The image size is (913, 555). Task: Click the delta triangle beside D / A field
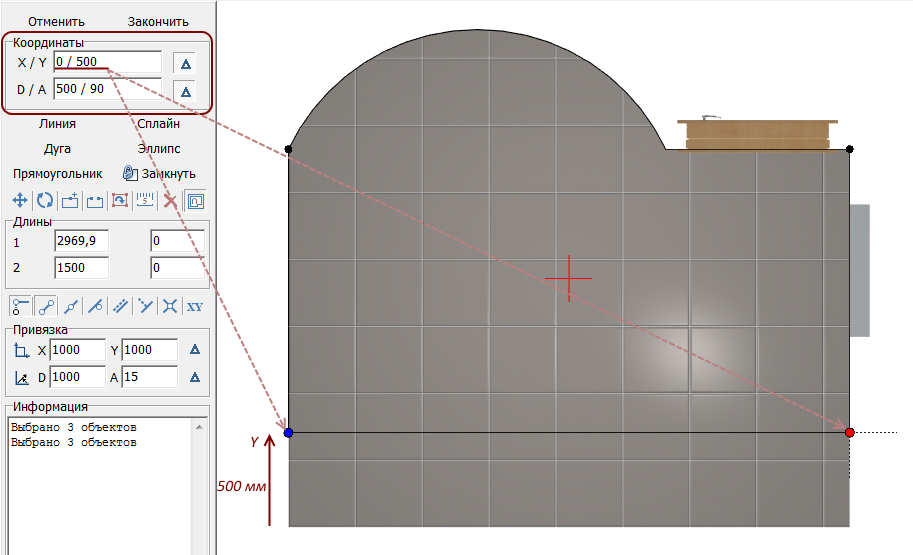(x=184, y=92)
